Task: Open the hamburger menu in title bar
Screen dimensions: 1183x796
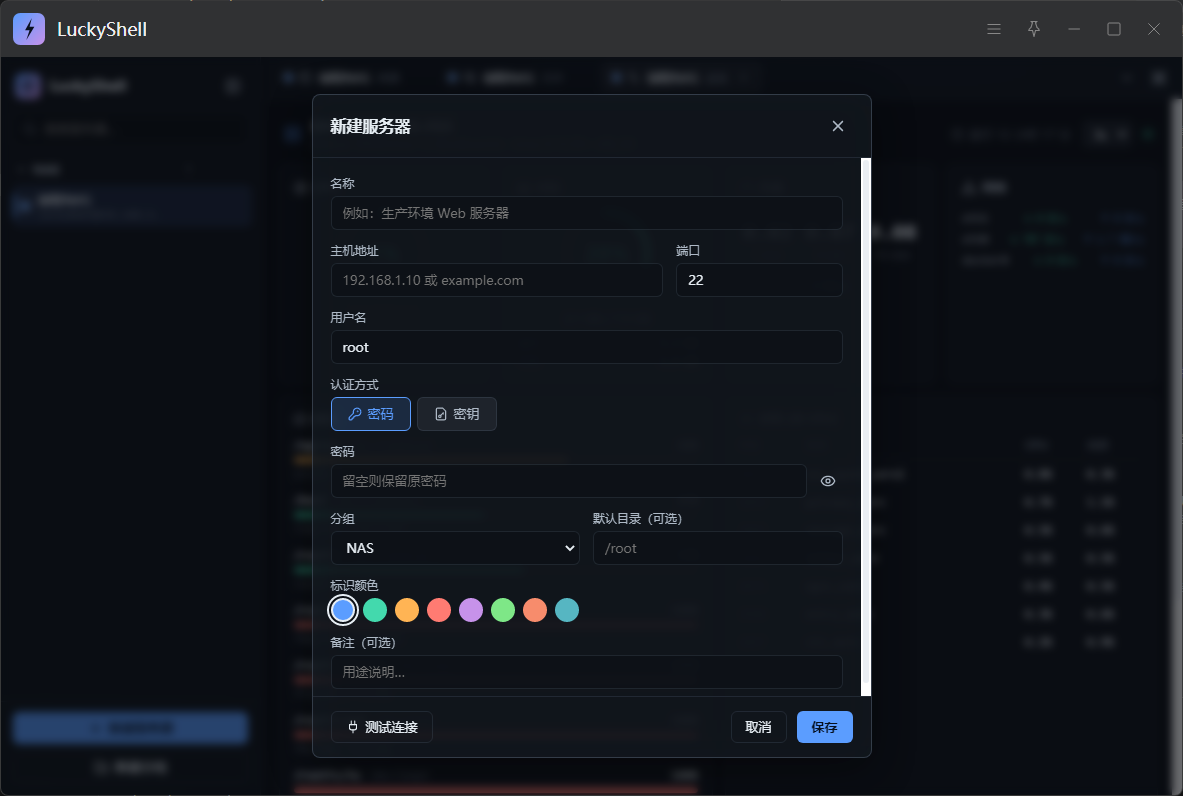Action: coord(994,29)
